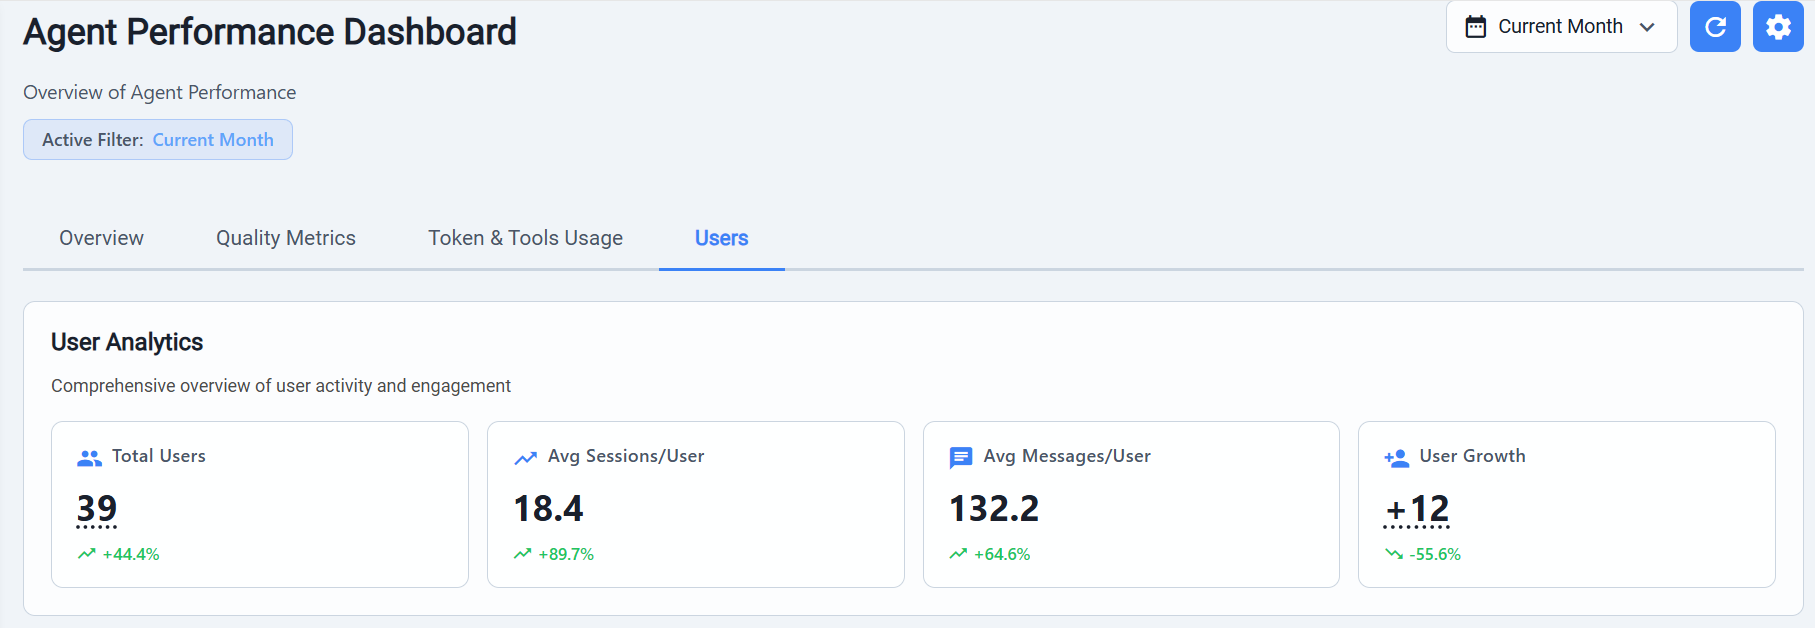Open the Quality Metrics tab
The width and height of the screenshot is (1815, 628).
point(286,238)
